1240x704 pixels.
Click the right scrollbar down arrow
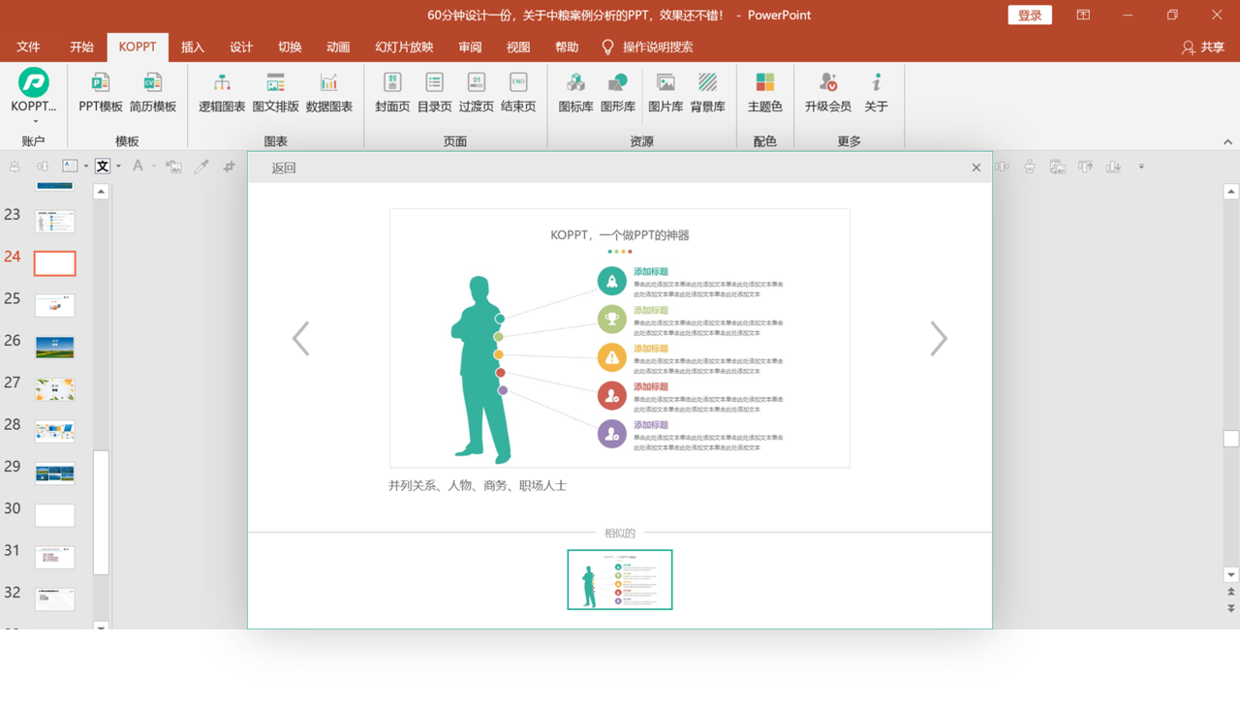pyautogui.click(x=1231, y=575)
